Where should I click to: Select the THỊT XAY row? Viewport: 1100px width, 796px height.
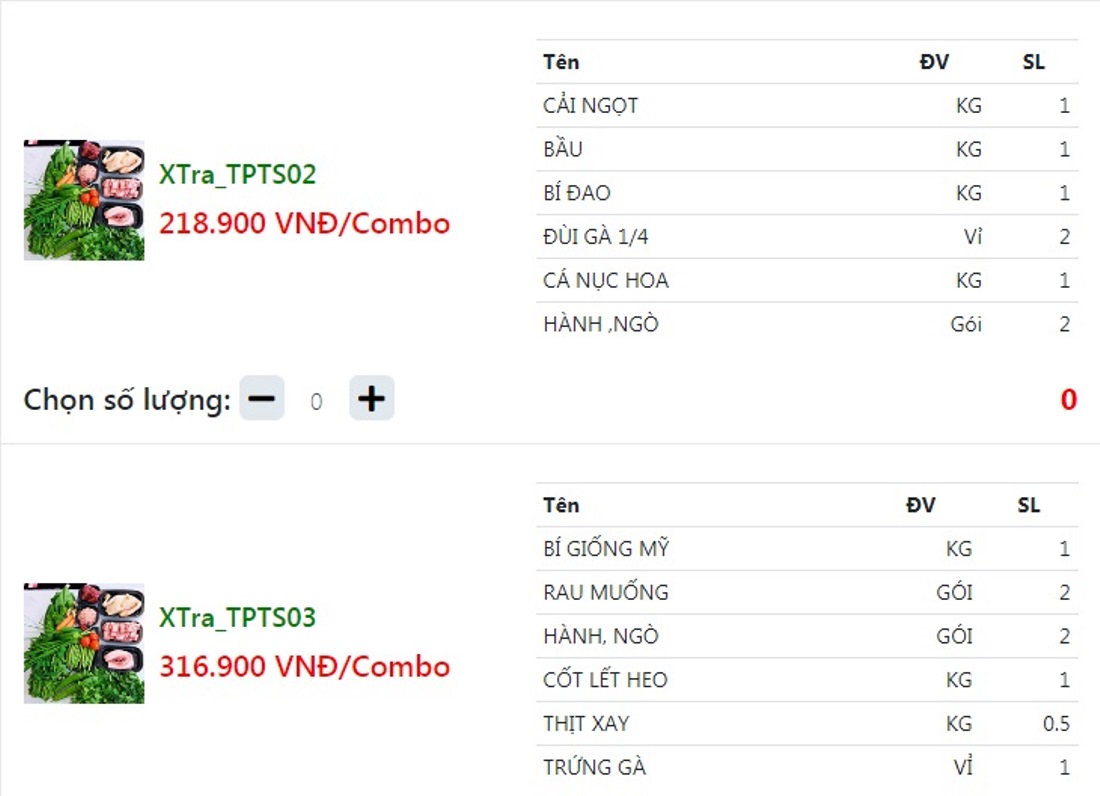pos(807,724)
